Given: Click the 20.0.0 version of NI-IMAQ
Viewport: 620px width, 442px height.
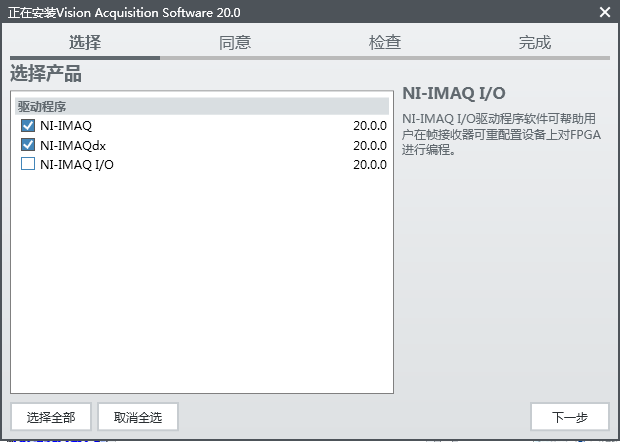Looking at the screenshot, I should tap(369, 126).
